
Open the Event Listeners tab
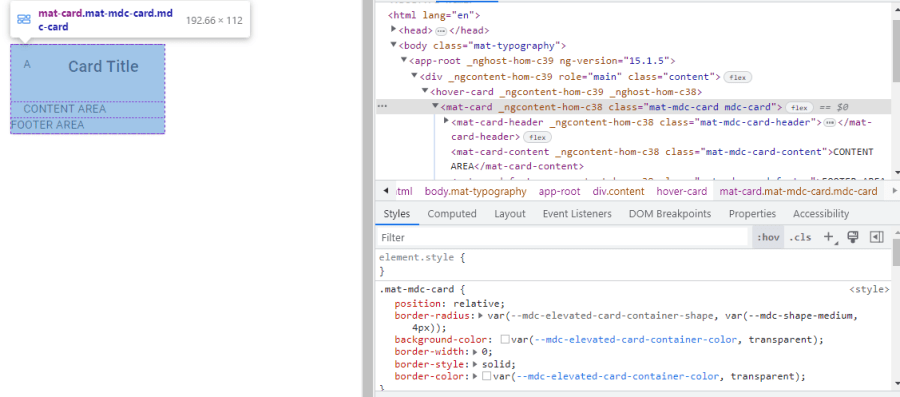point(577,213)
